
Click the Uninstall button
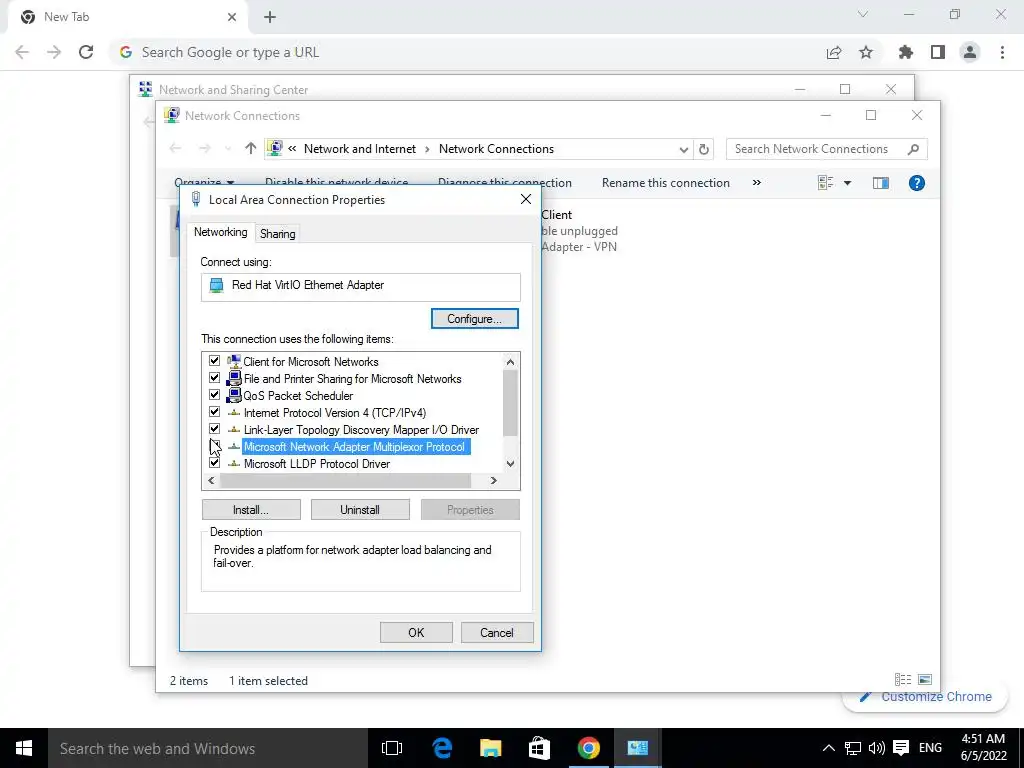(x=360, y=509)
